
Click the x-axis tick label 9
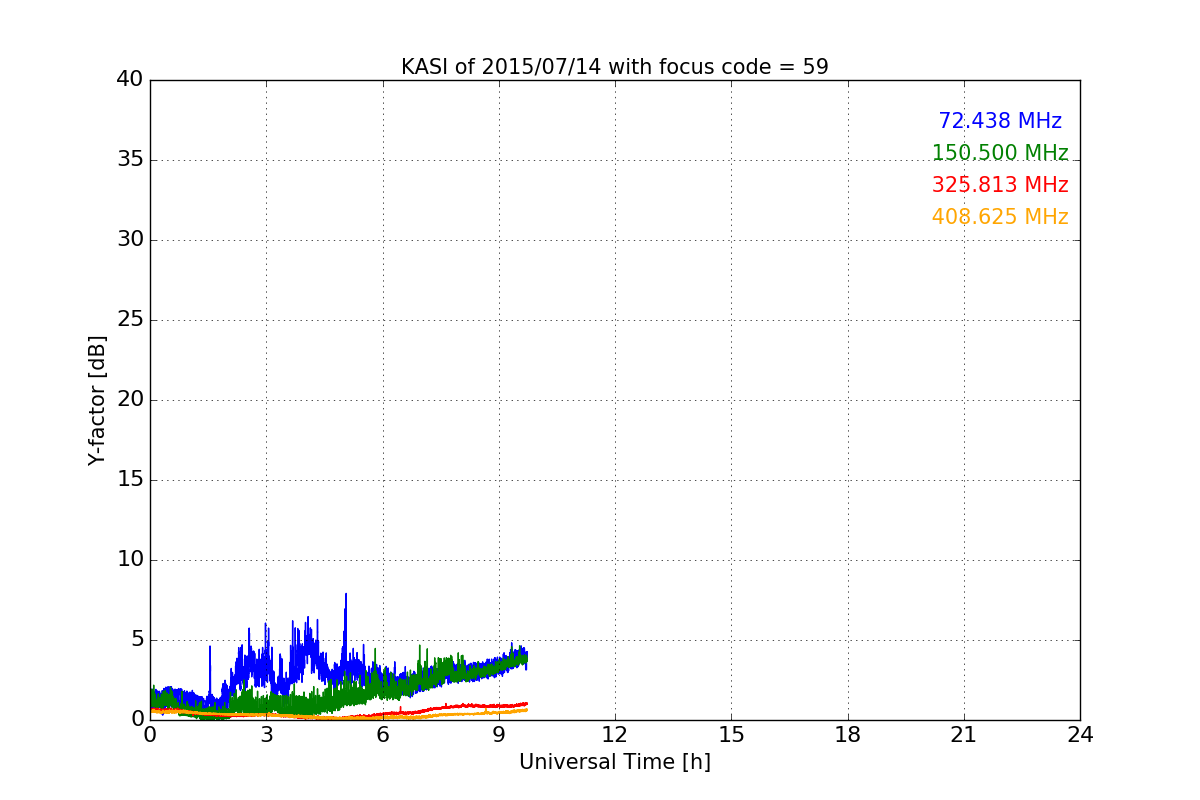pyautogui.click(x=499, y=735)
